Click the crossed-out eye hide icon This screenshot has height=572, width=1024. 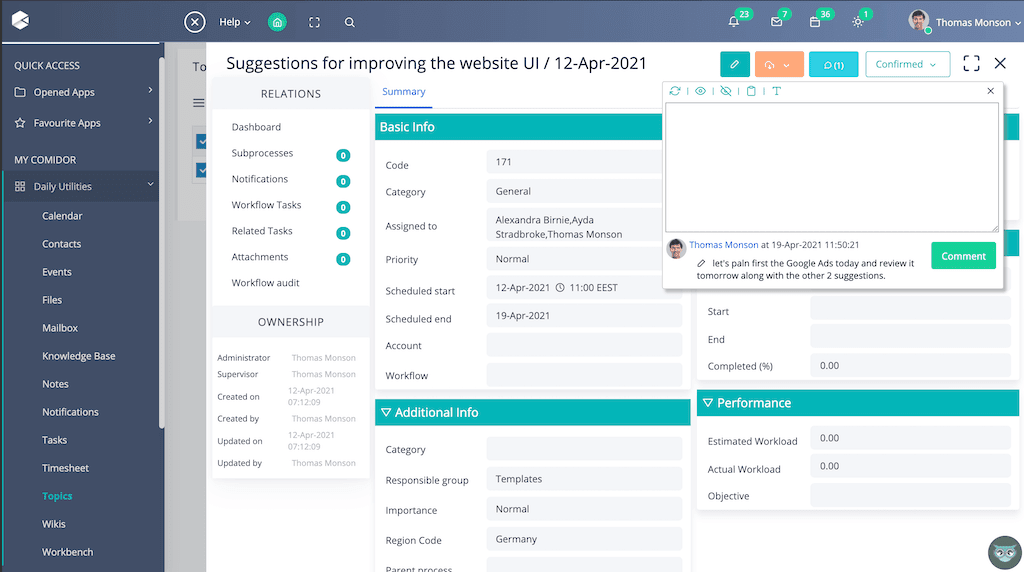[x=726, y=91]
